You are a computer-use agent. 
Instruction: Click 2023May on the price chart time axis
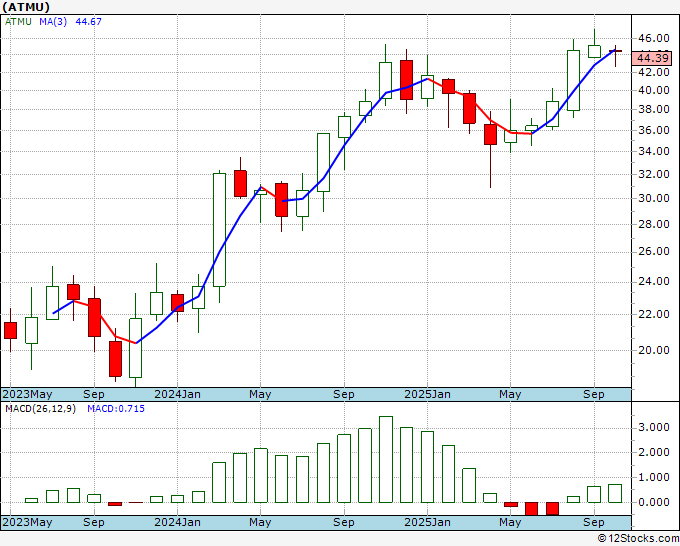[27, 394]
